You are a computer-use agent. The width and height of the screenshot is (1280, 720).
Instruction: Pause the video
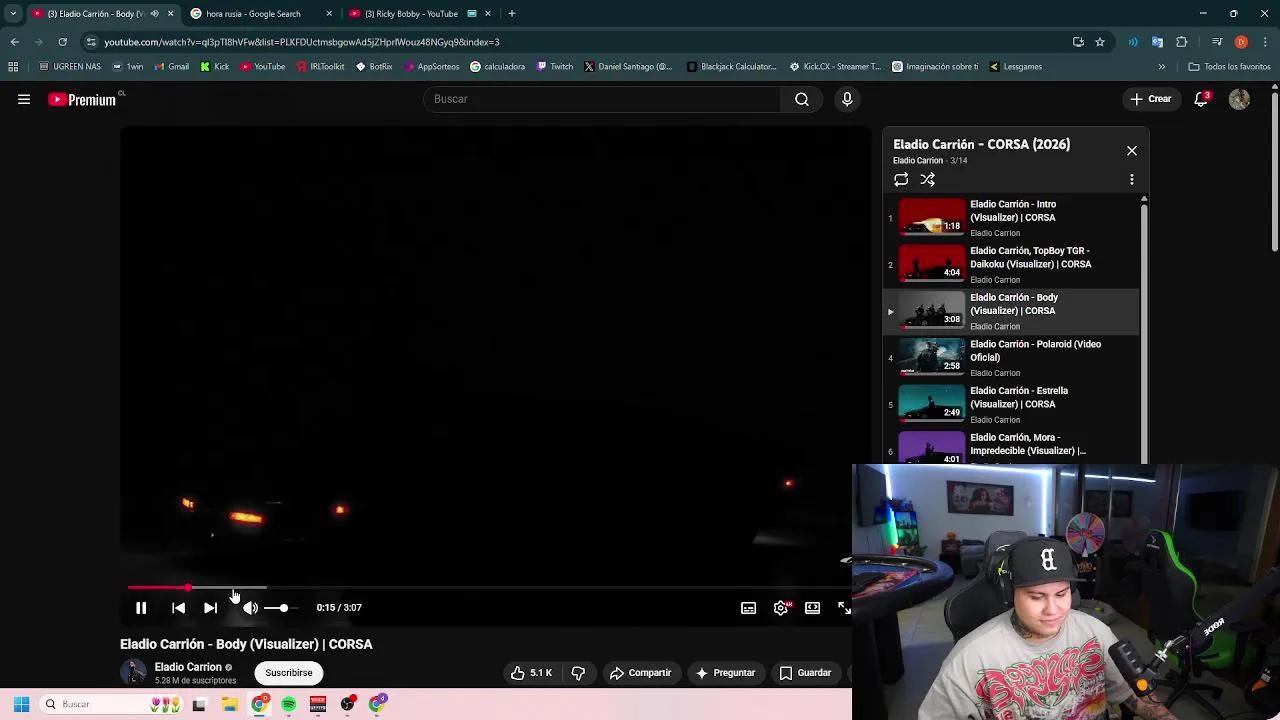tap(141, 608)
